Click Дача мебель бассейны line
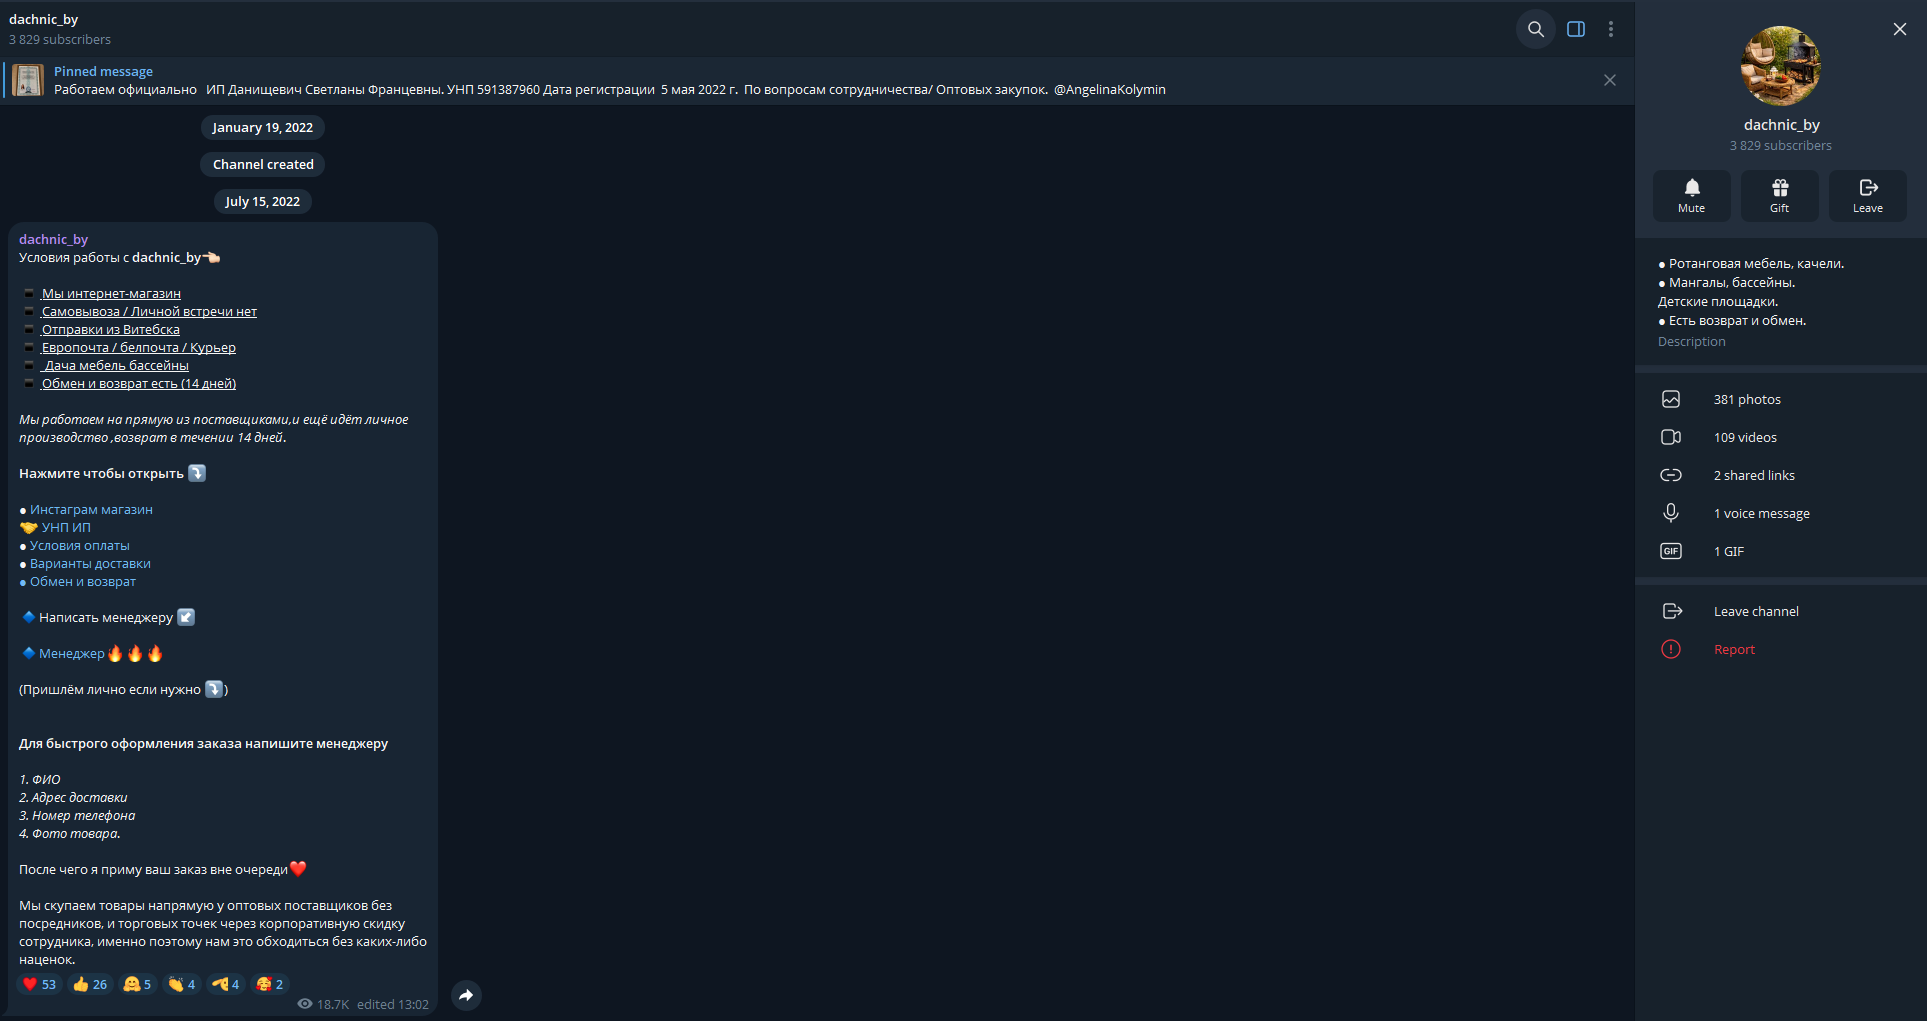 [116, 365]
